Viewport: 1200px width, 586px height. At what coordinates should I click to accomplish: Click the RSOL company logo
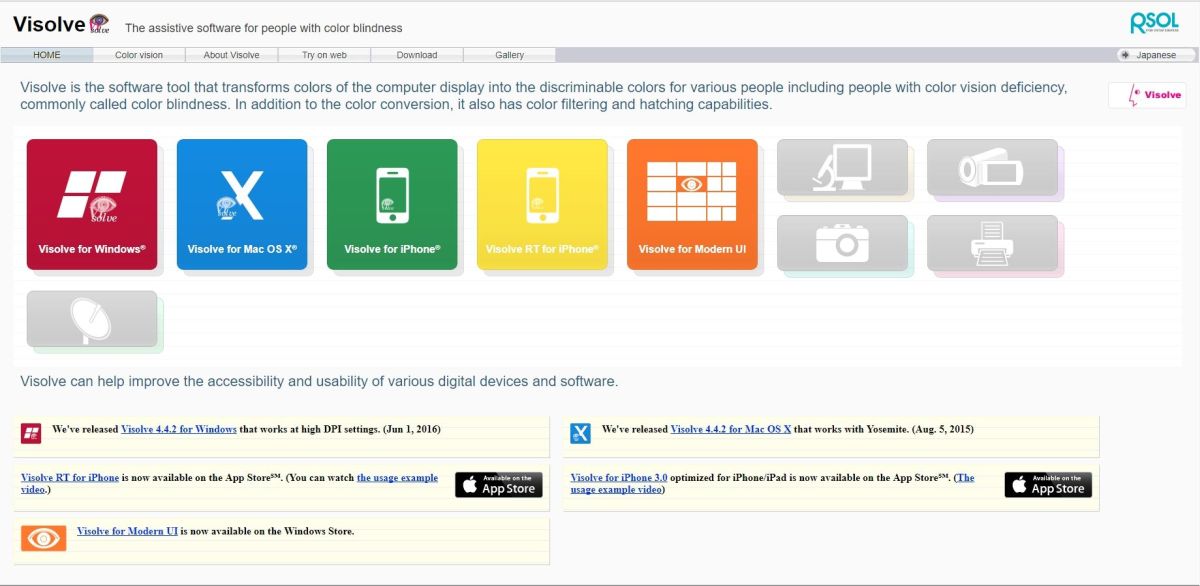[x=1155, y=22]
